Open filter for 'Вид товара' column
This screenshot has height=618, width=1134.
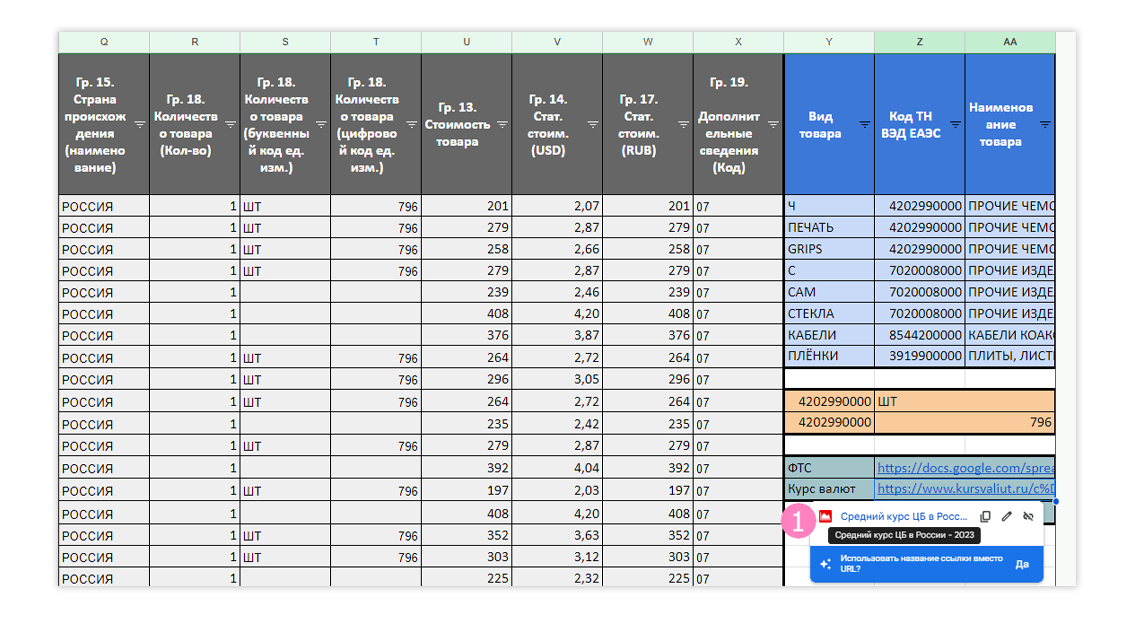(x=864, y=124)
